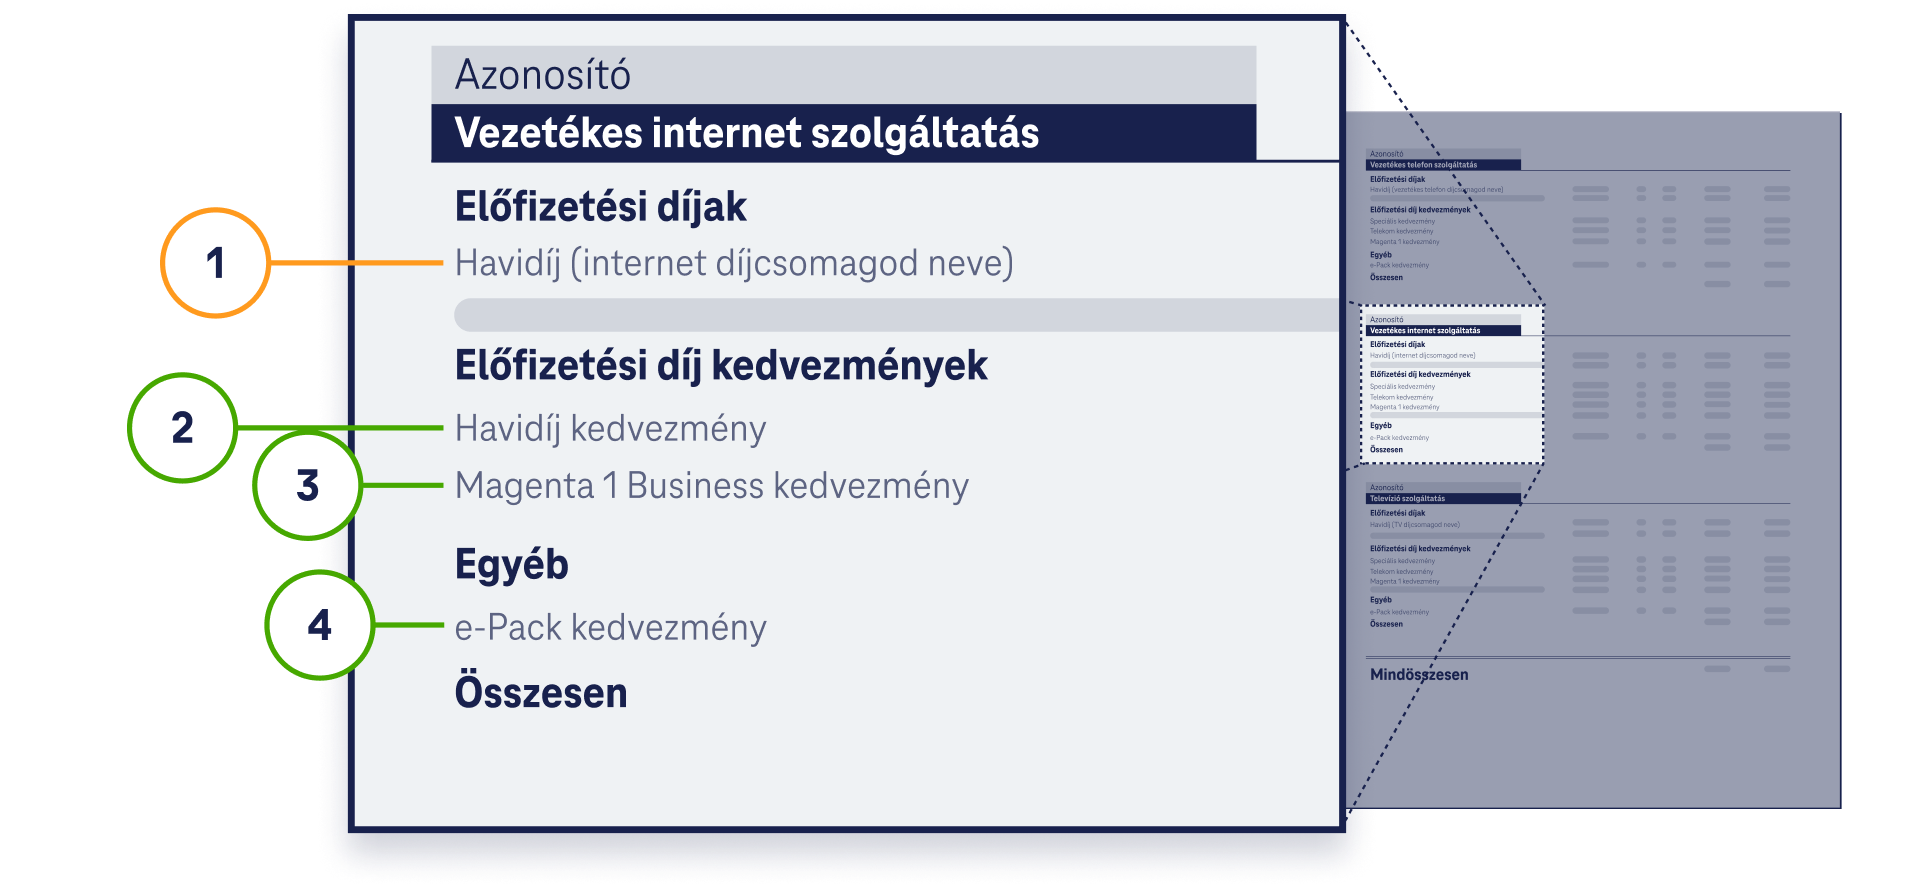Click the 'e-Pack kedvezmény' large line

click(x=610, y=628)
